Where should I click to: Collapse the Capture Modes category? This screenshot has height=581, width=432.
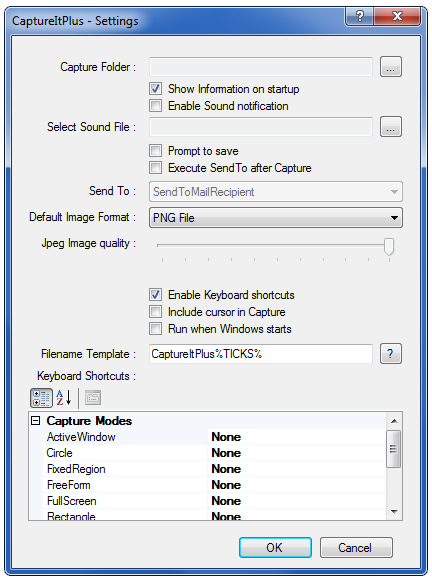(36, 421)
